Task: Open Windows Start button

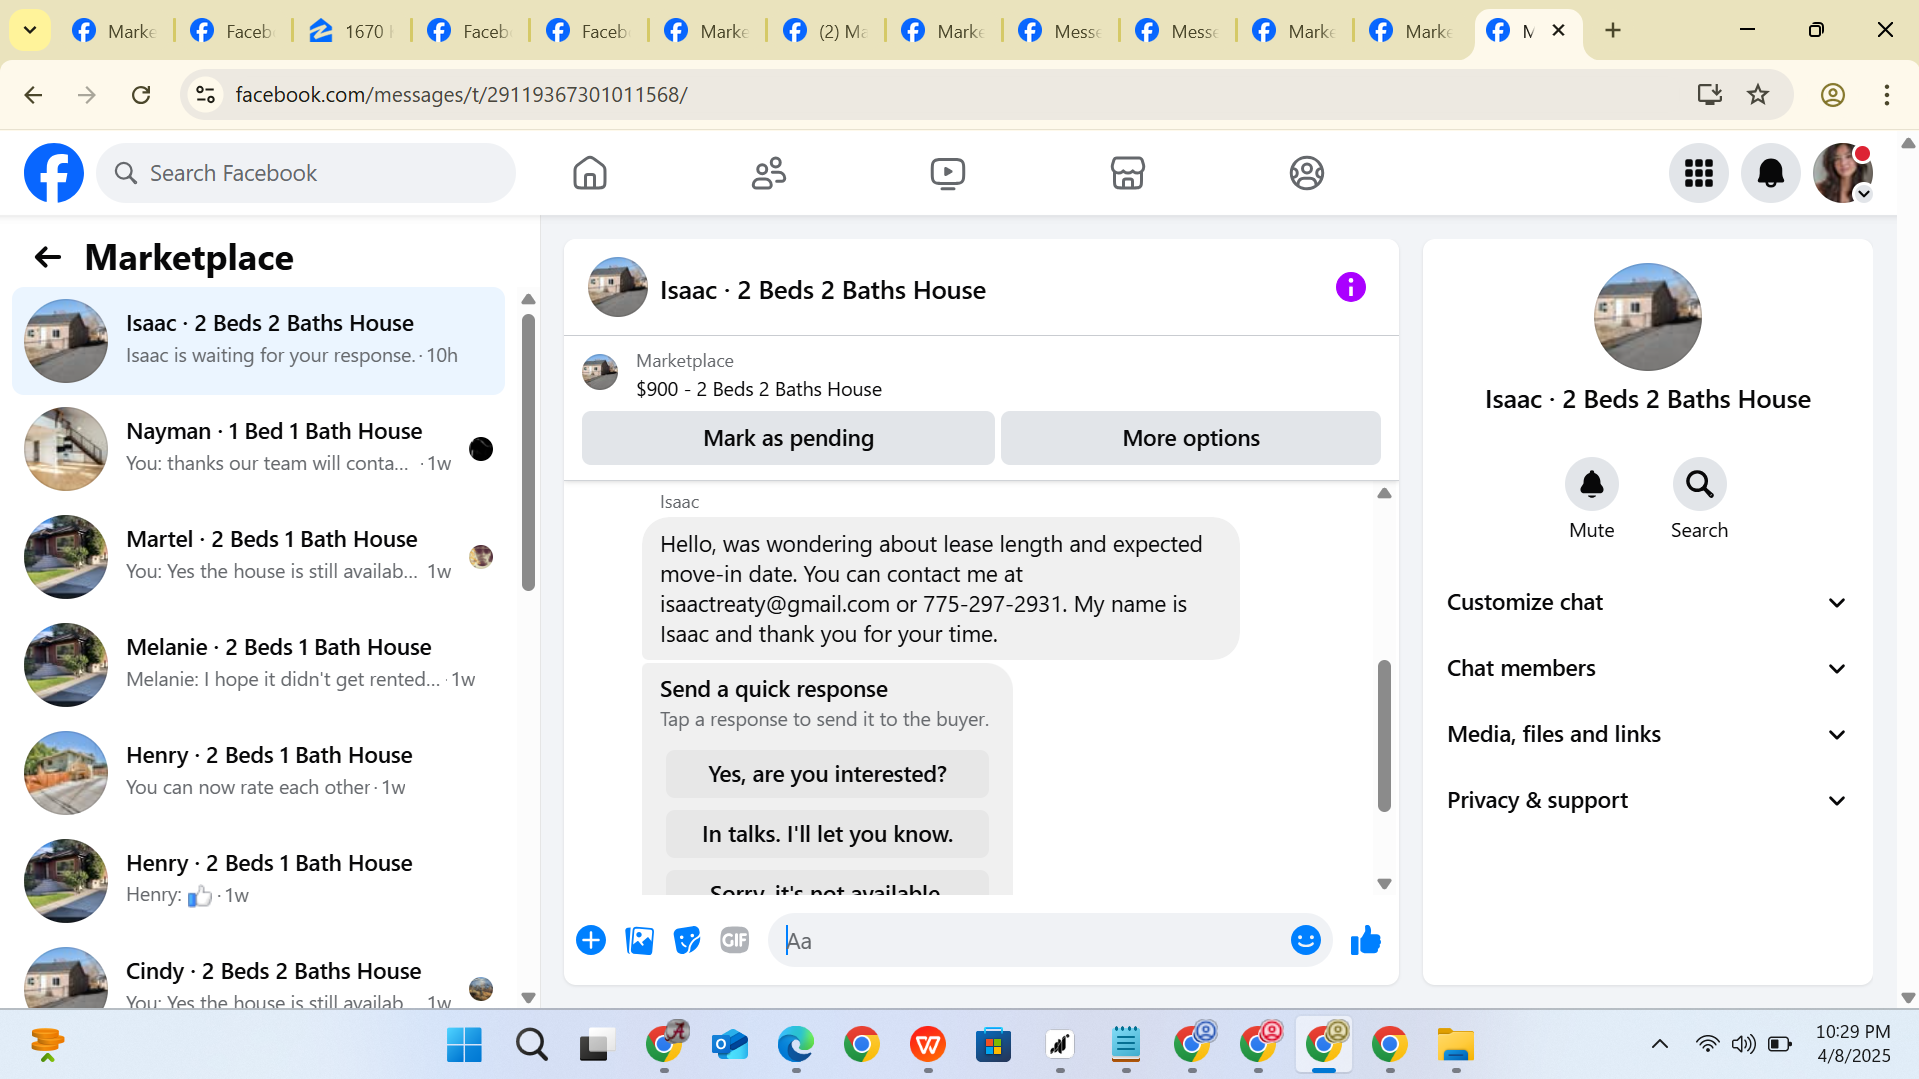Action: coord(464,1045)
